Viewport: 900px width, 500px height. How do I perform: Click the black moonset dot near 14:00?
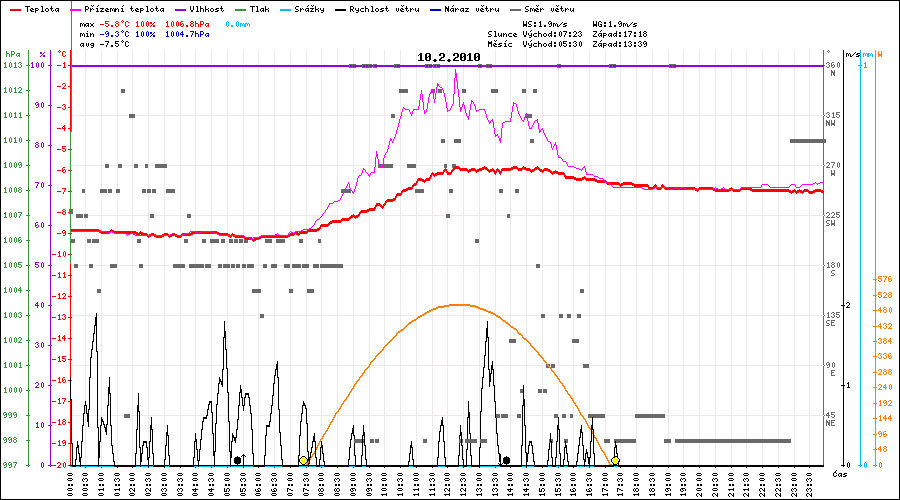coord(507,460)
